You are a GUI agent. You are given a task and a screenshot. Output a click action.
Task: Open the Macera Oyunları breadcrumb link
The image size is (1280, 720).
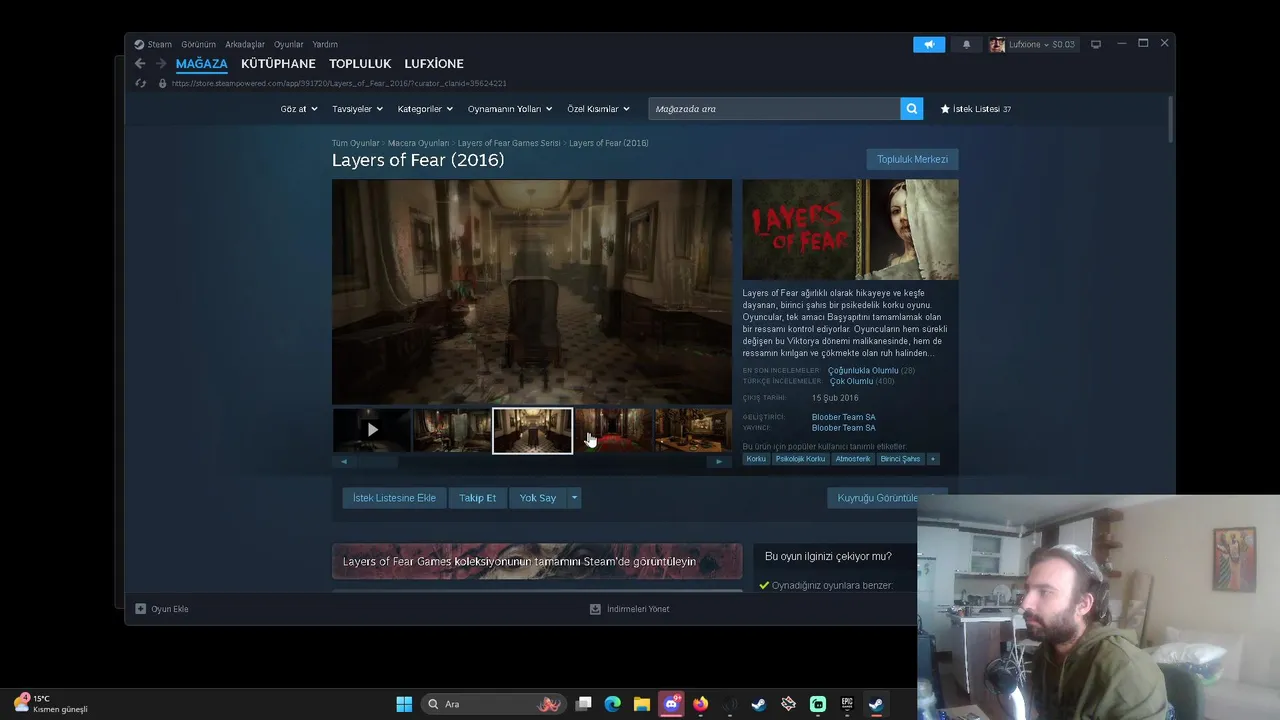click(418, 143)
